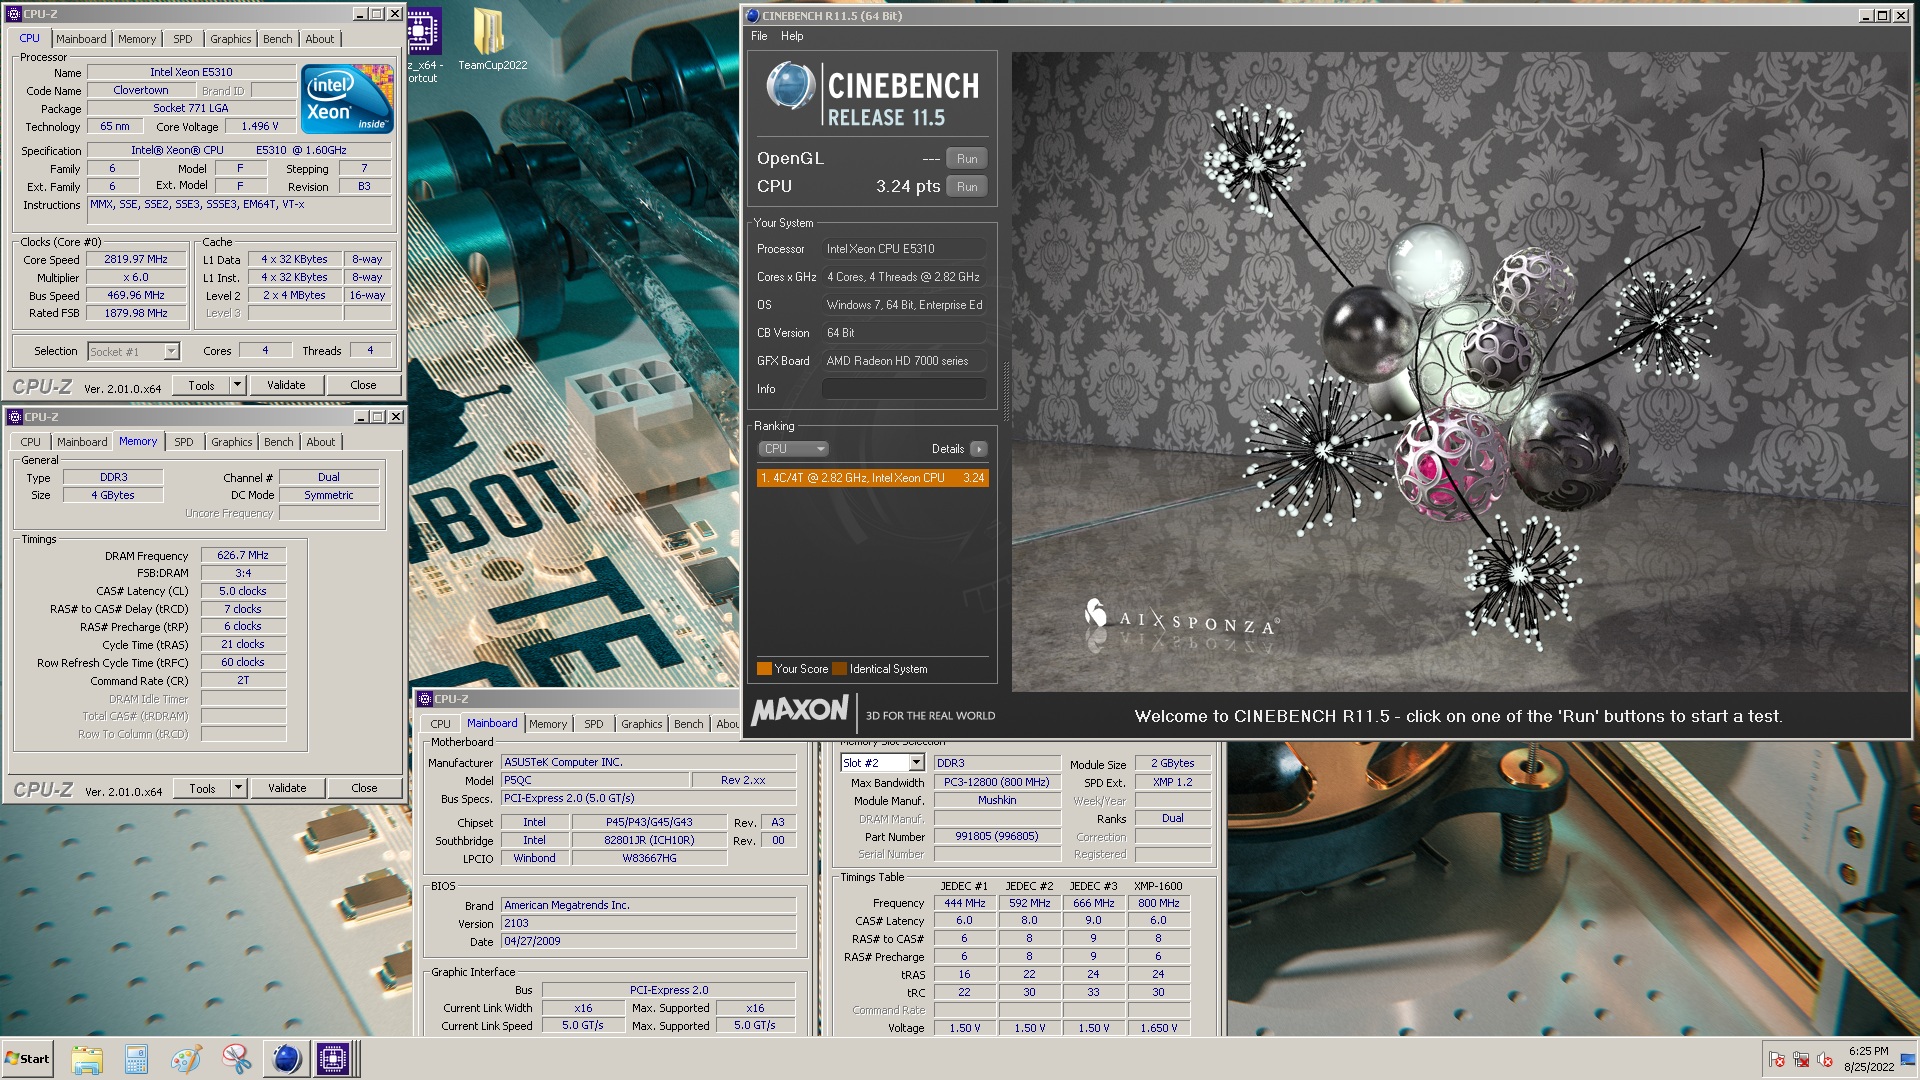Screen dimensions: 1920x1080
Task: Click the muted speaker volume tray icon
Action: click(x=1825, y=1059)
